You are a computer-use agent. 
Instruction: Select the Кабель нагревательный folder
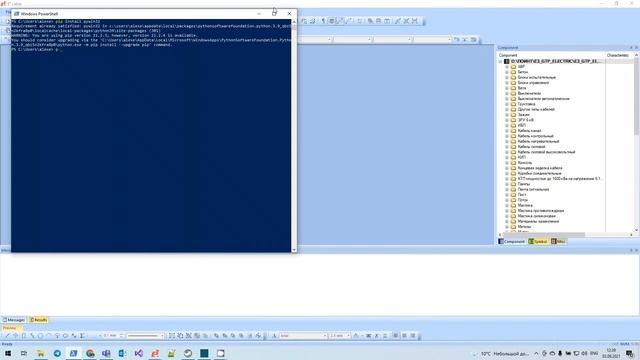click(x=538, y=141)
